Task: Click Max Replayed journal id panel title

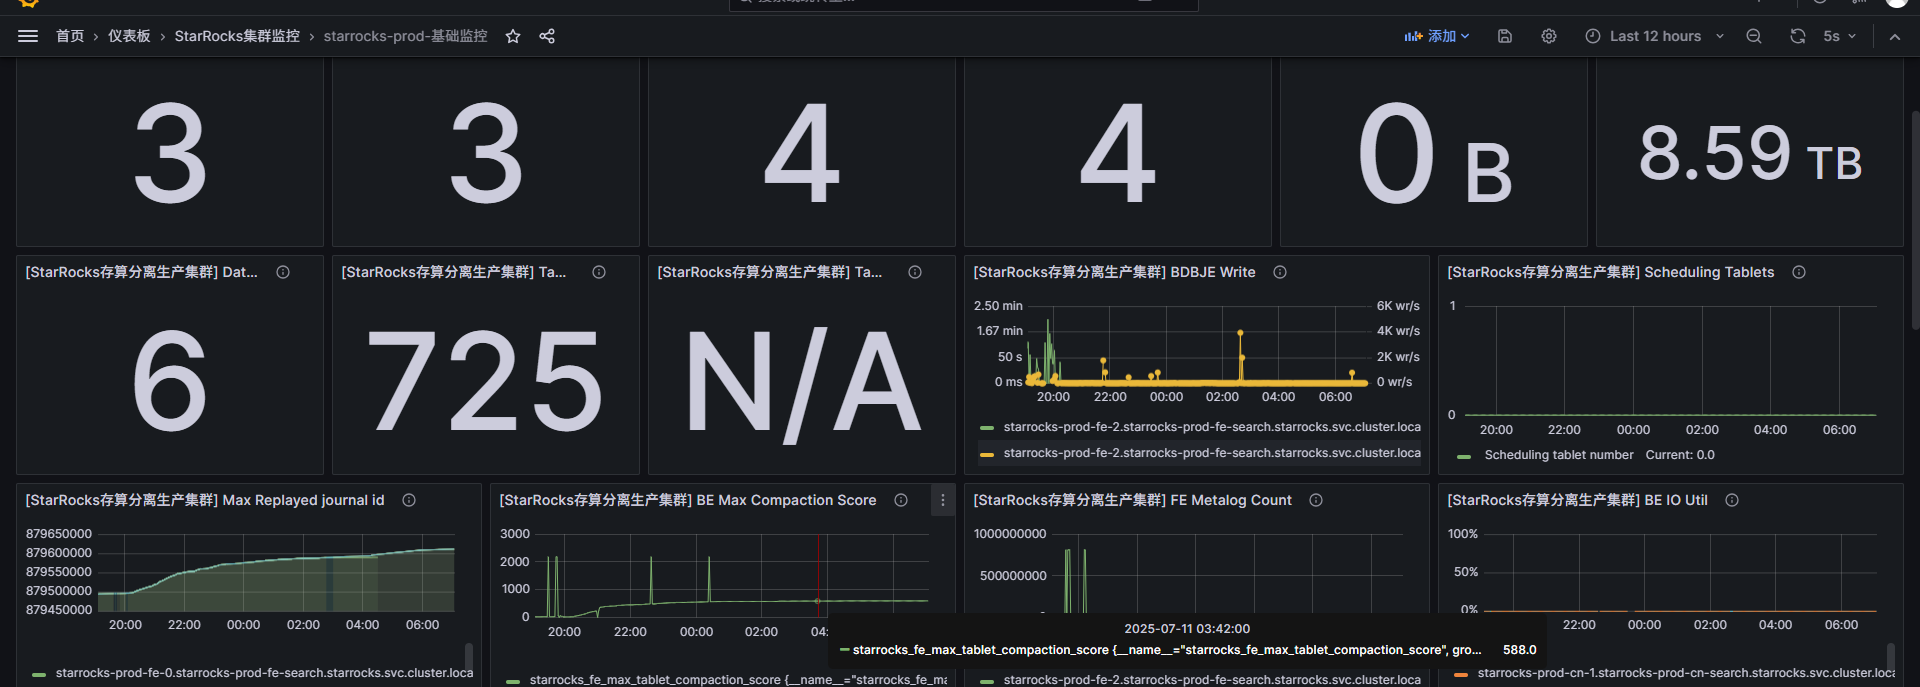Action: pos(205,500)
